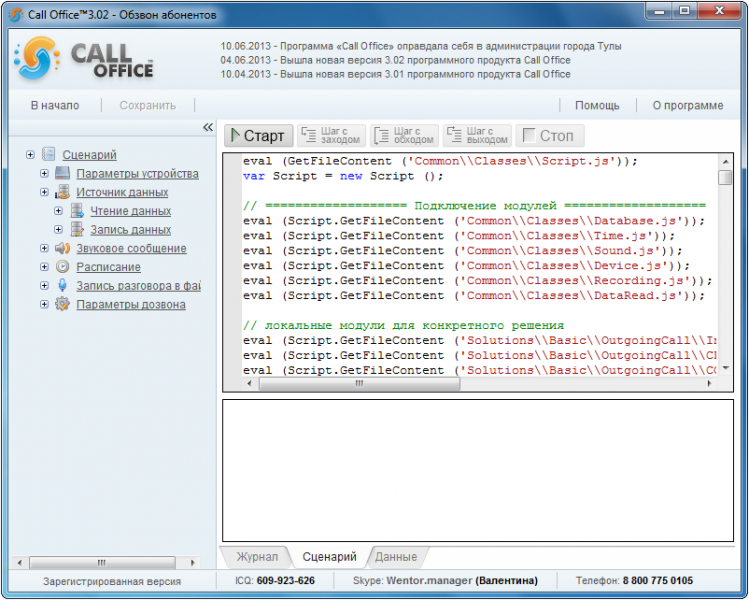
Task: Click the Расписание clock icon
Action: (62, 267)
